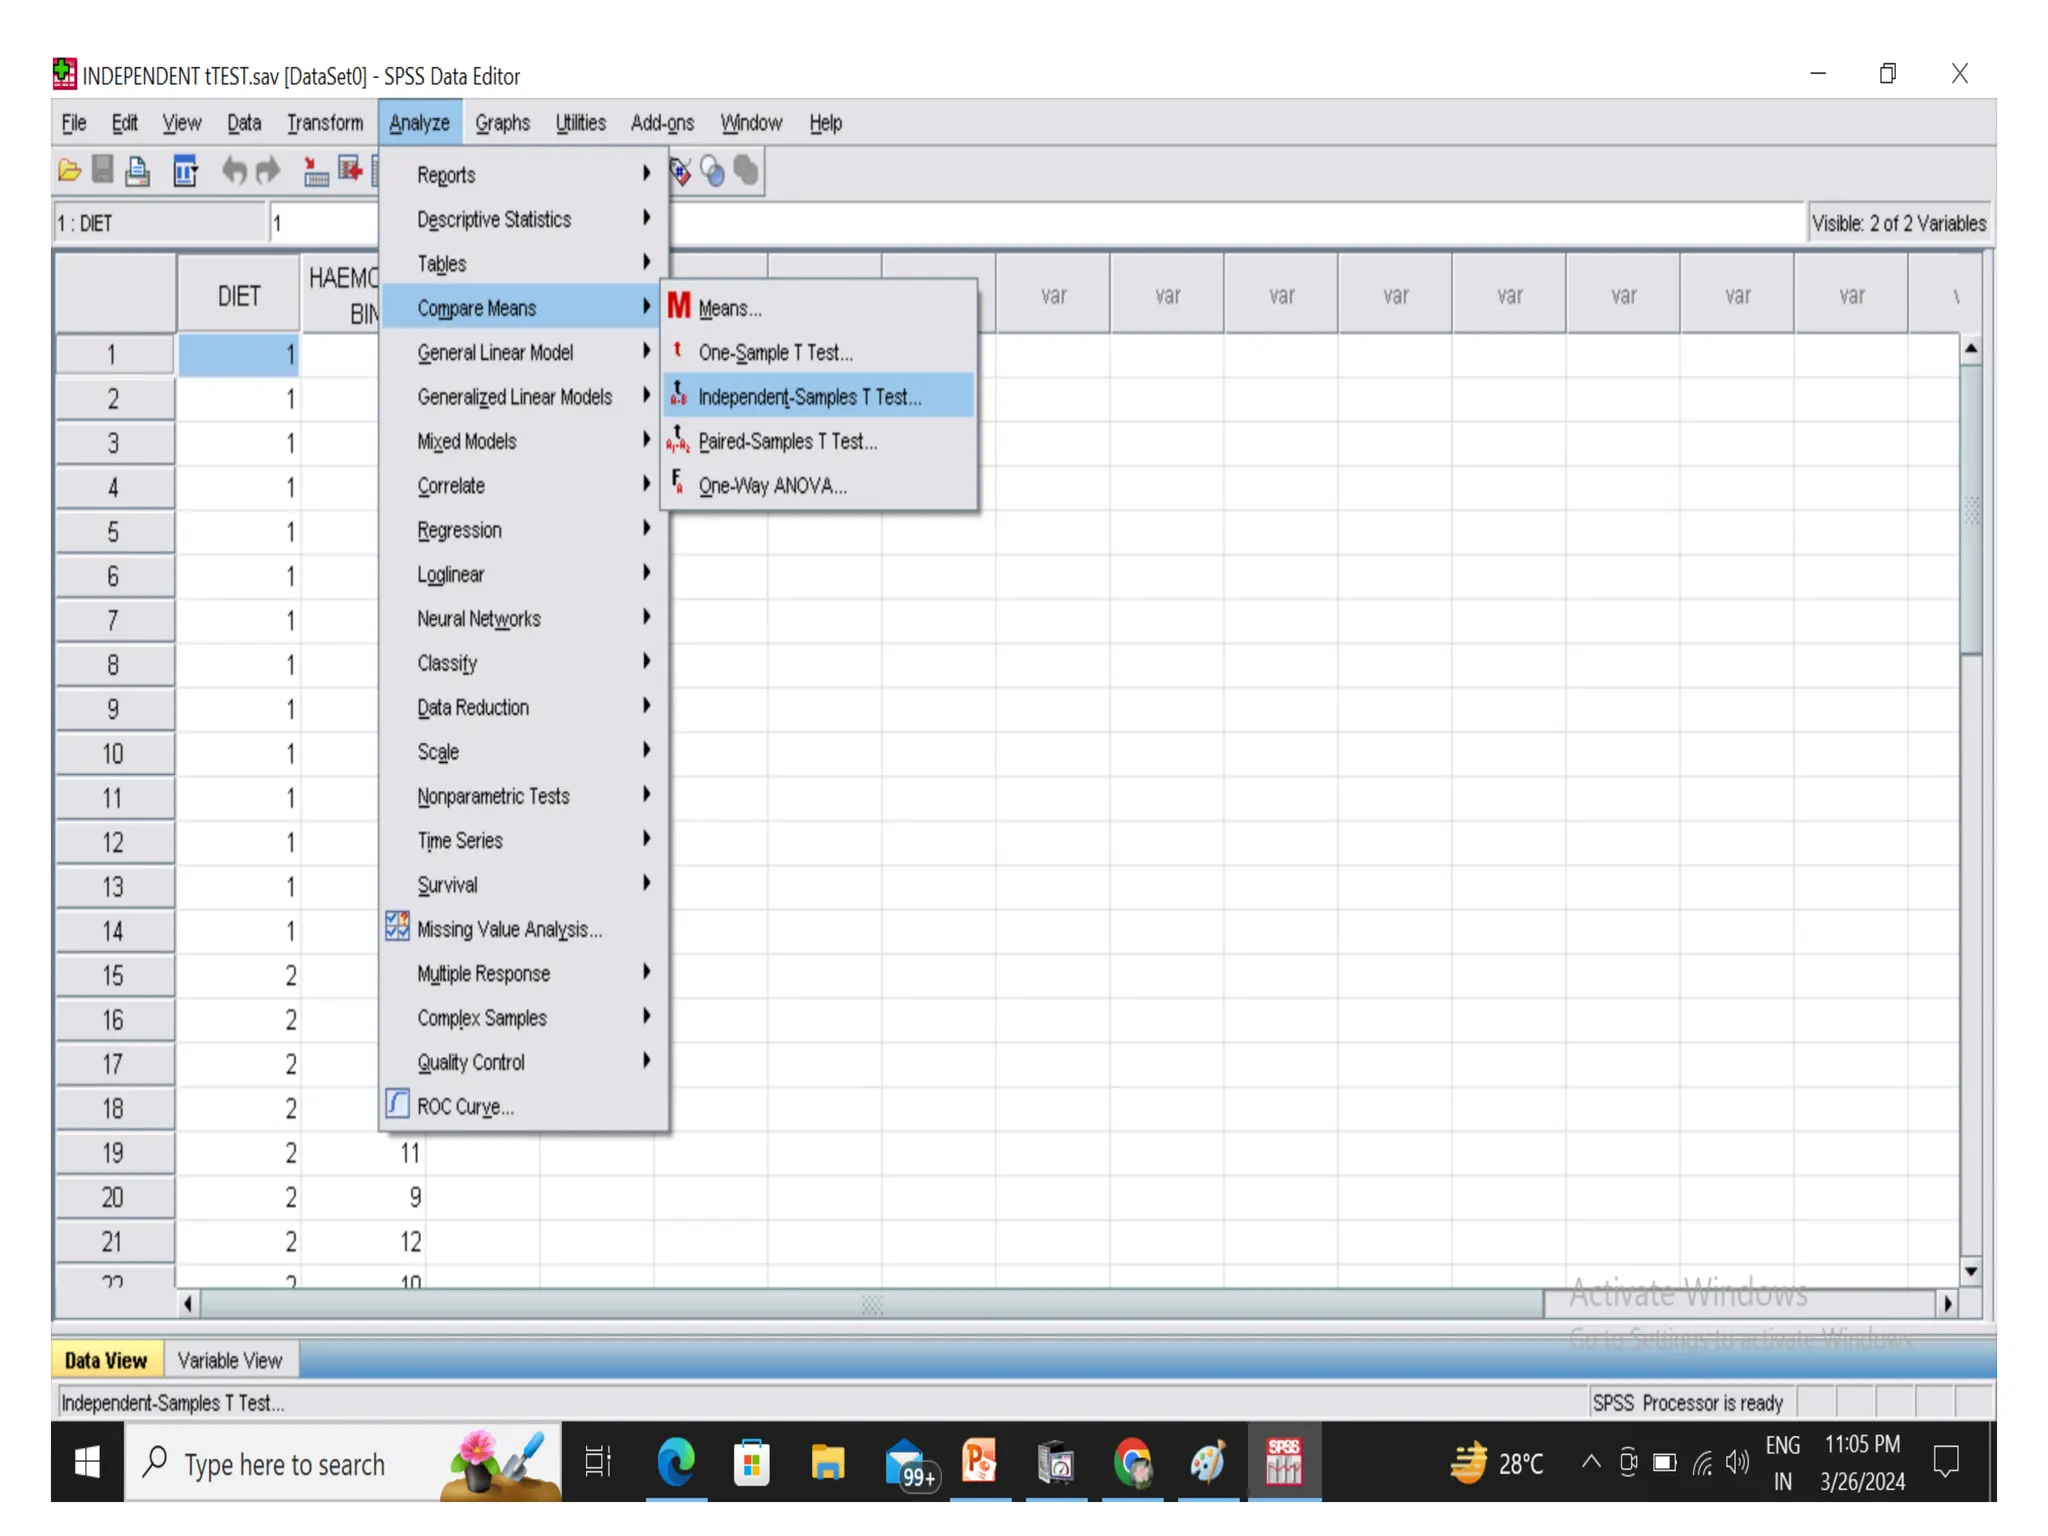Screen dimensions: 2048x1536
Task: Expand the Regression submenu
Action: point(459,530)
